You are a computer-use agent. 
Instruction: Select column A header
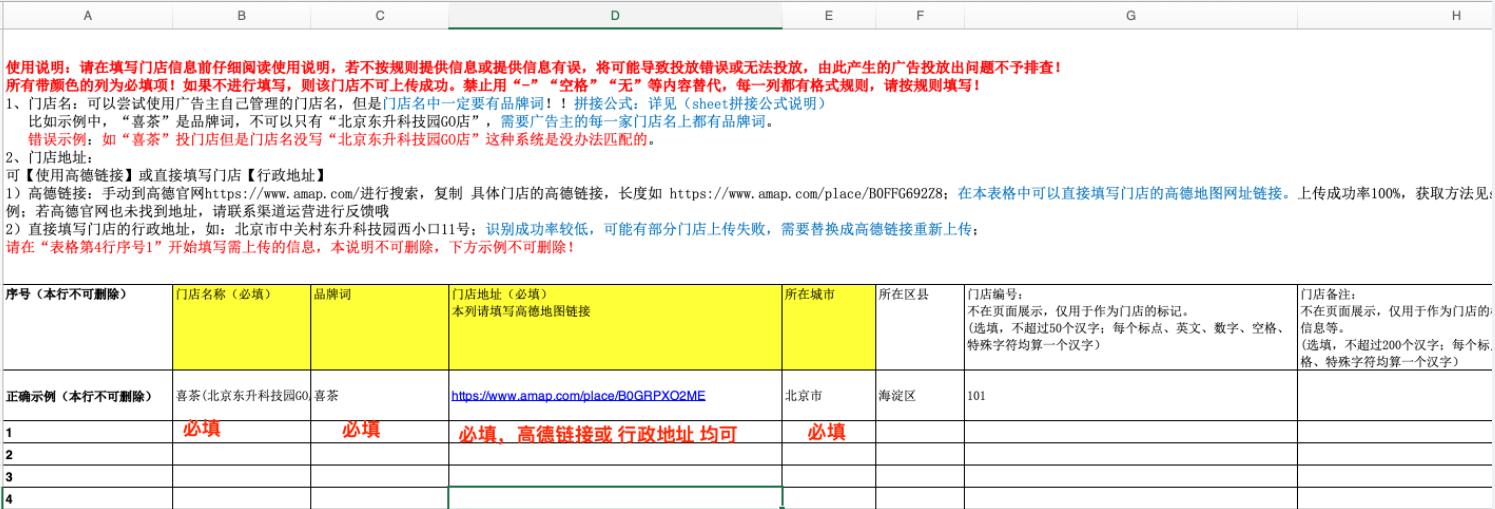click(87, 15)
